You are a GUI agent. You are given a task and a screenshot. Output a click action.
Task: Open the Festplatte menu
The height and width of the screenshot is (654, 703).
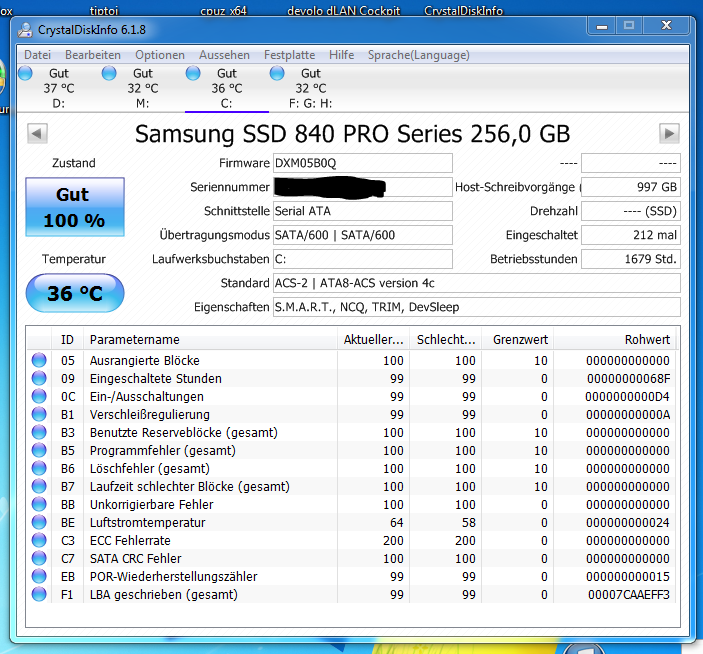[x=289, y=55]
